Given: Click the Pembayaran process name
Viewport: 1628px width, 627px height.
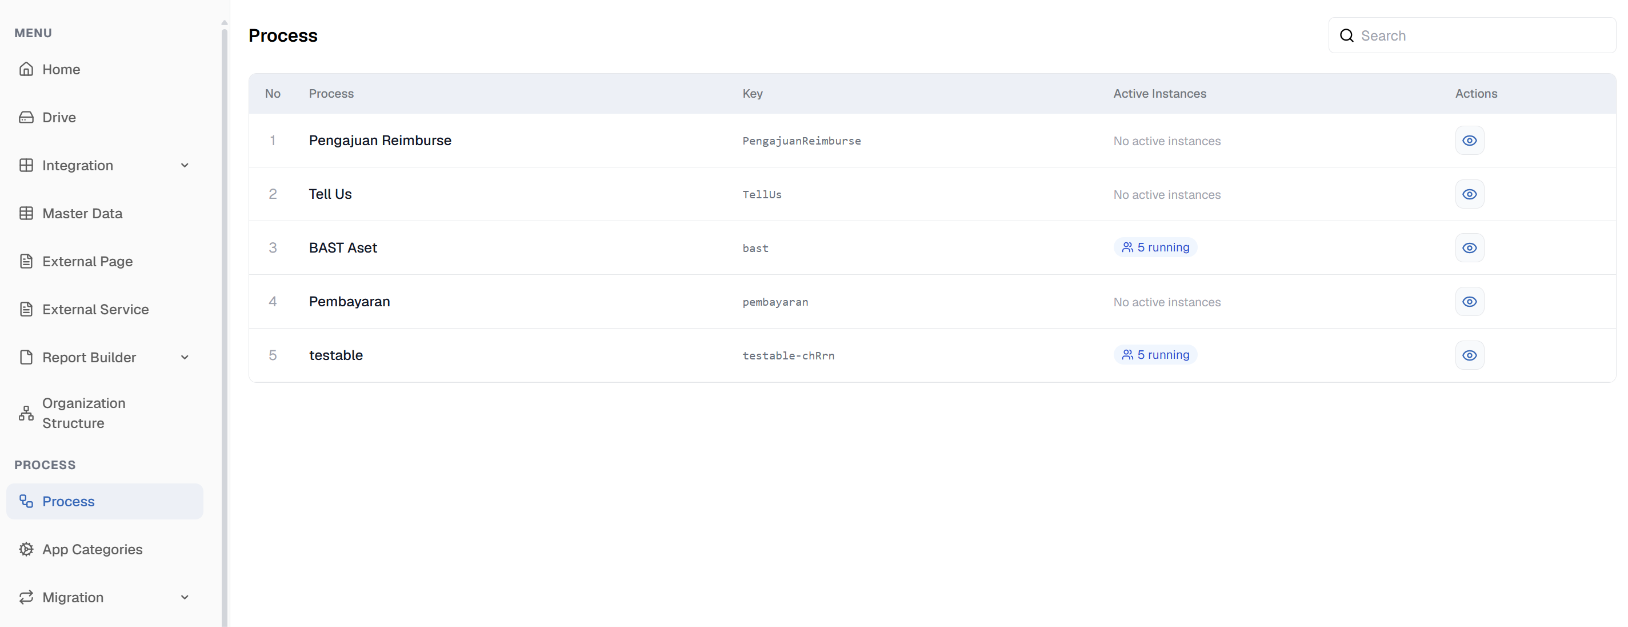Looking at the screenshot, I should click(x=349, y=301).
